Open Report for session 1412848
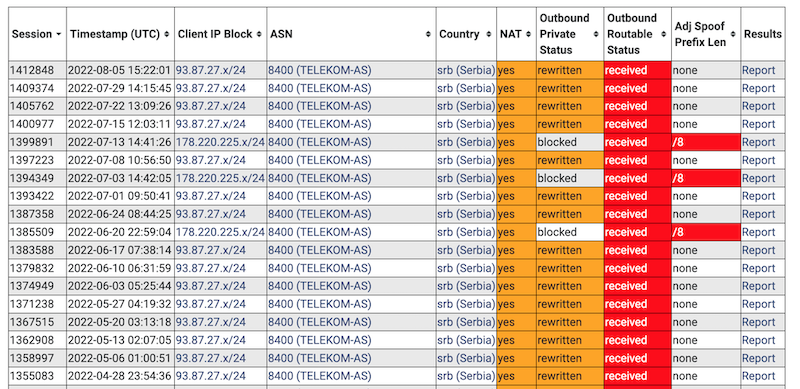 (758, 70)
